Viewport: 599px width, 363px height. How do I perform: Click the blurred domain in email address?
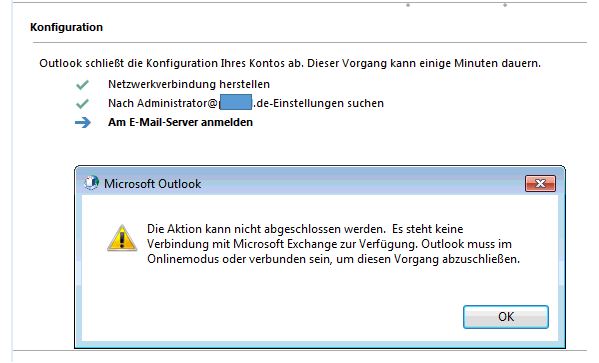point(236,103)
